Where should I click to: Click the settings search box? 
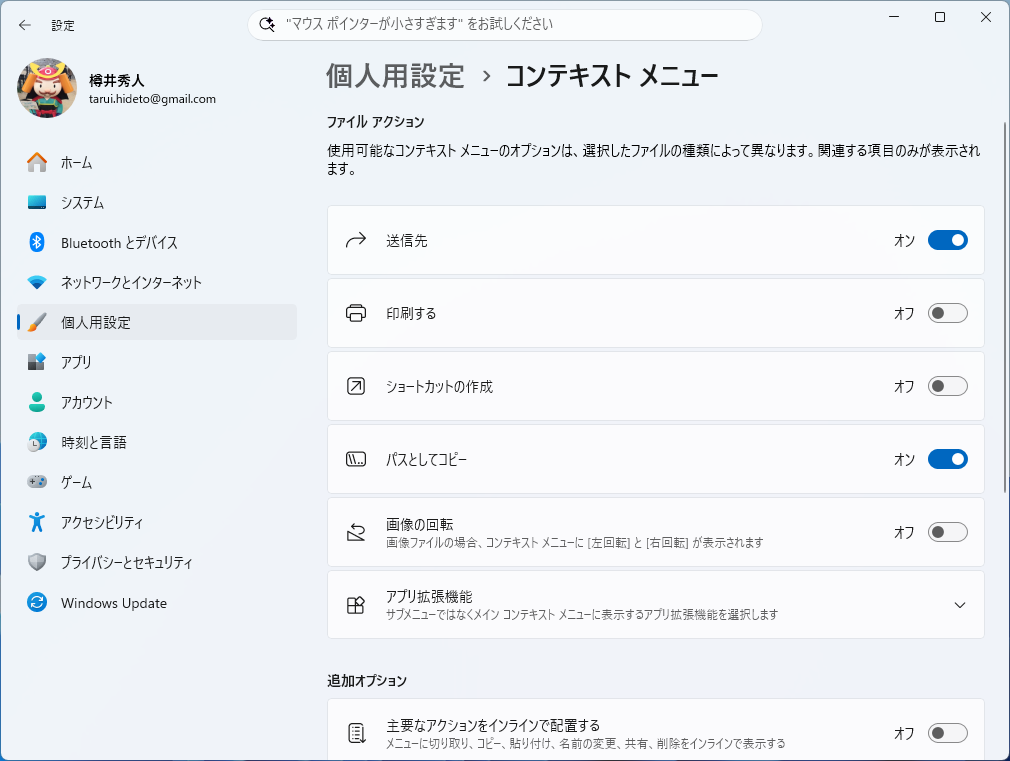[x=505, y=24]
